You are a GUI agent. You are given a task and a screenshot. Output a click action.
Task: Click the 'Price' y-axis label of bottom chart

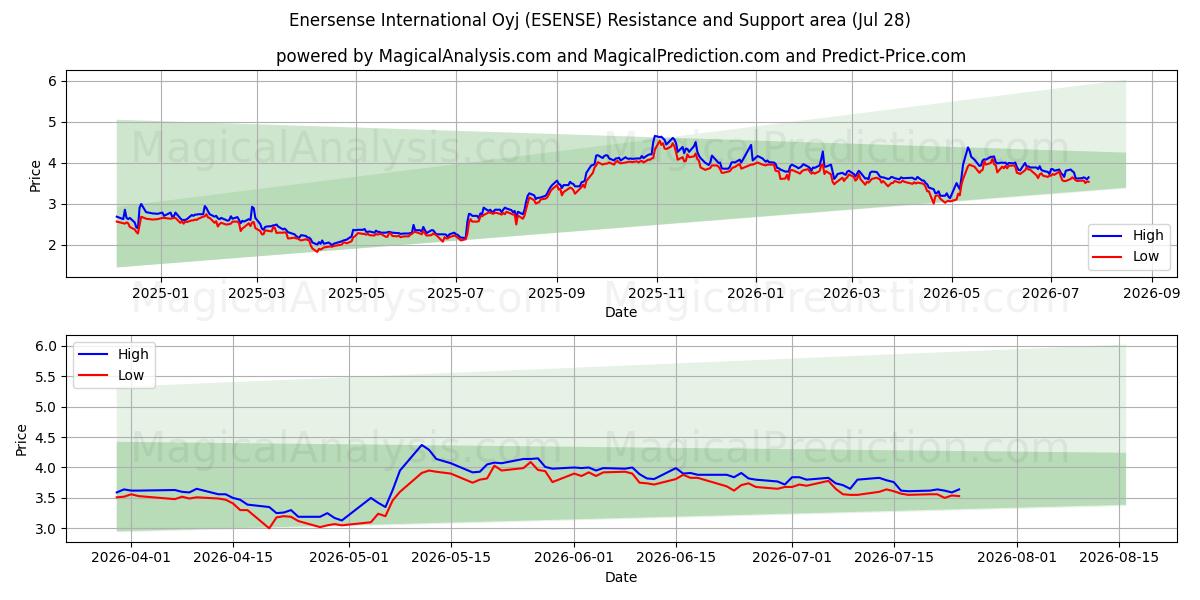coord(23,439)
